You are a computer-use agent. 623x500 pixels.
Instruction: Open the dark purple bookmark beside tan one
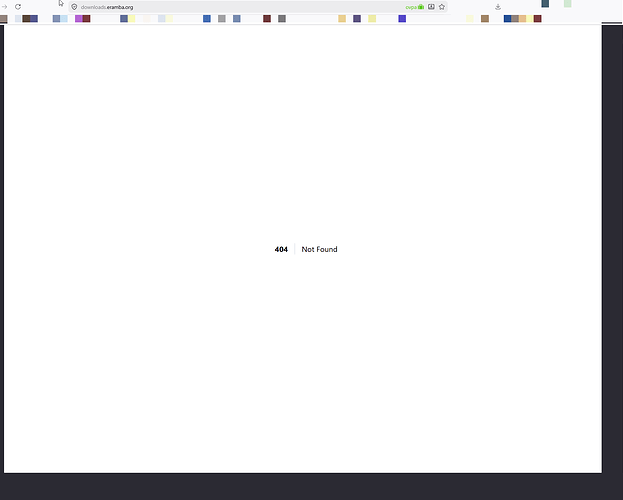(357, 19)
